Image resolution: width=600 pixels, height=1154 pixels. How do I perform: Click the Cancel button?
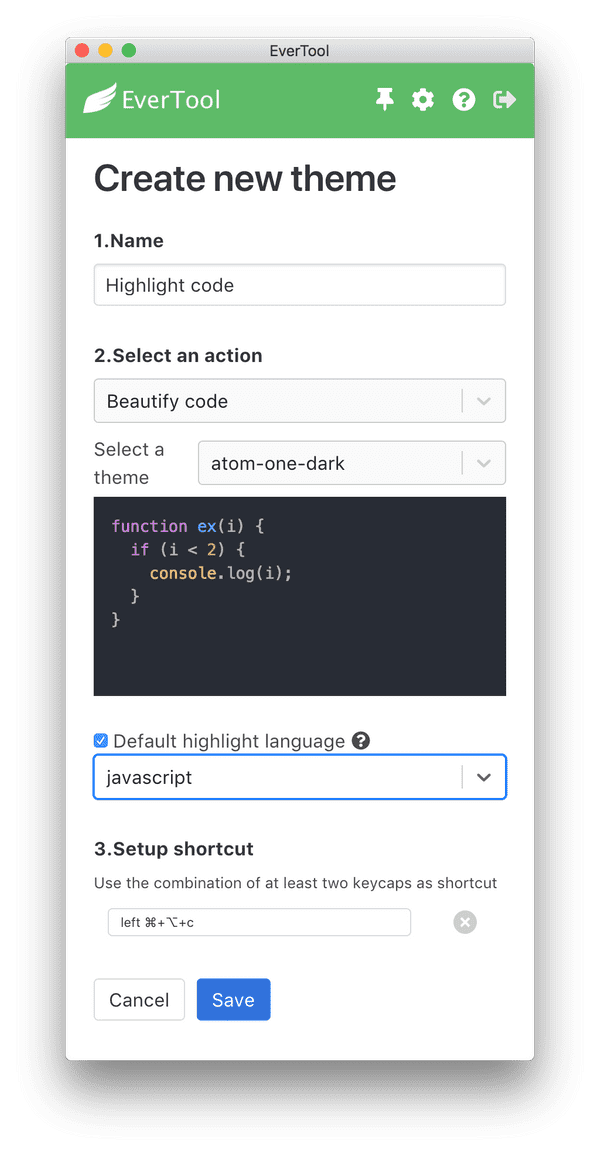139,999
